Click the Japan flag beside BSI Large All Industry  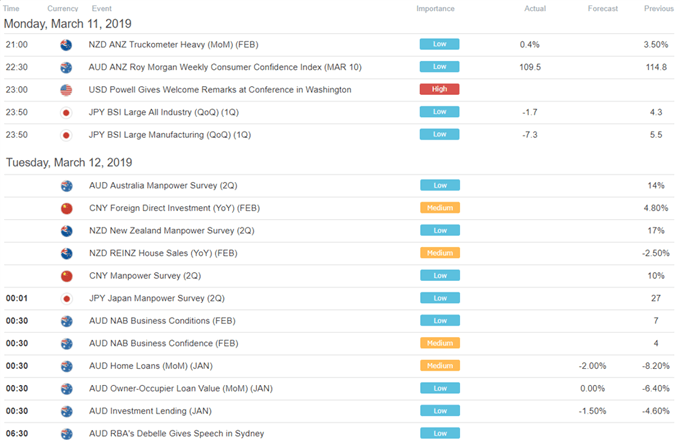tap(66, 112)
